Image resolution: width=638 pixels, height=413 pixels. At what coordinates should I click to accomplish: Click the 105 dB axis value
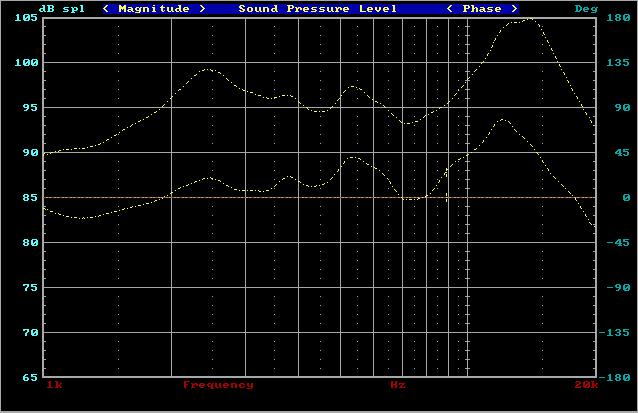click(x=26, y=17)
